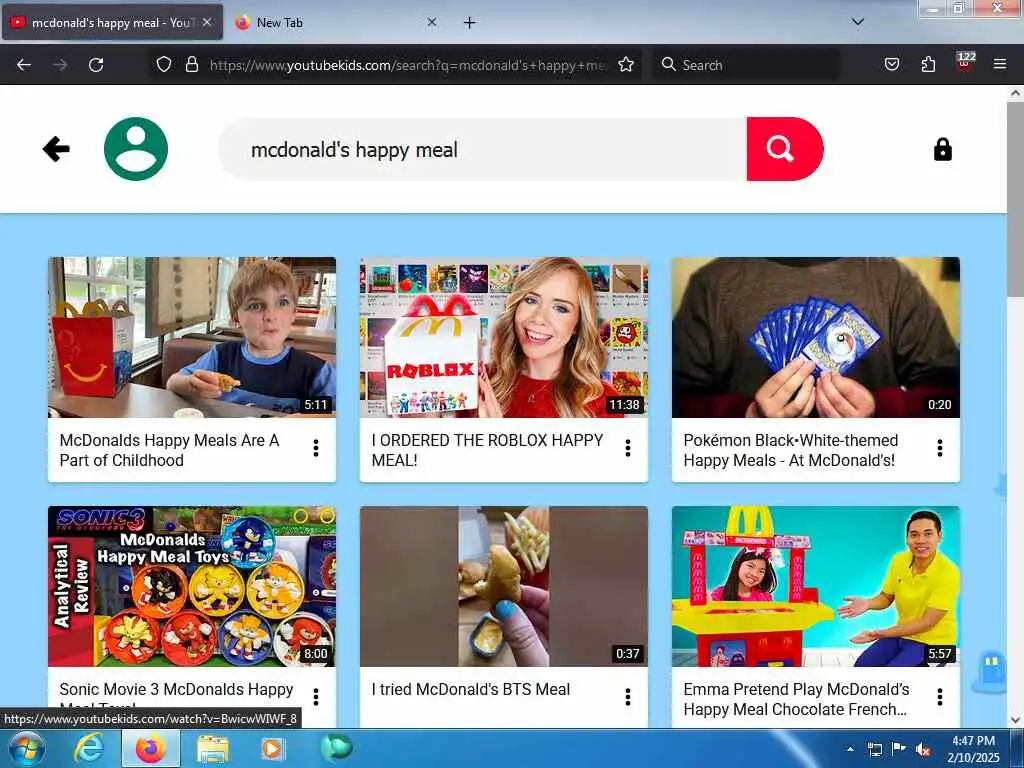The width and height of the screenshot is (1024, 768).
Task: Play McDonalds Happy Meals childhood video thumbnail
Action: tap(192, 338)
